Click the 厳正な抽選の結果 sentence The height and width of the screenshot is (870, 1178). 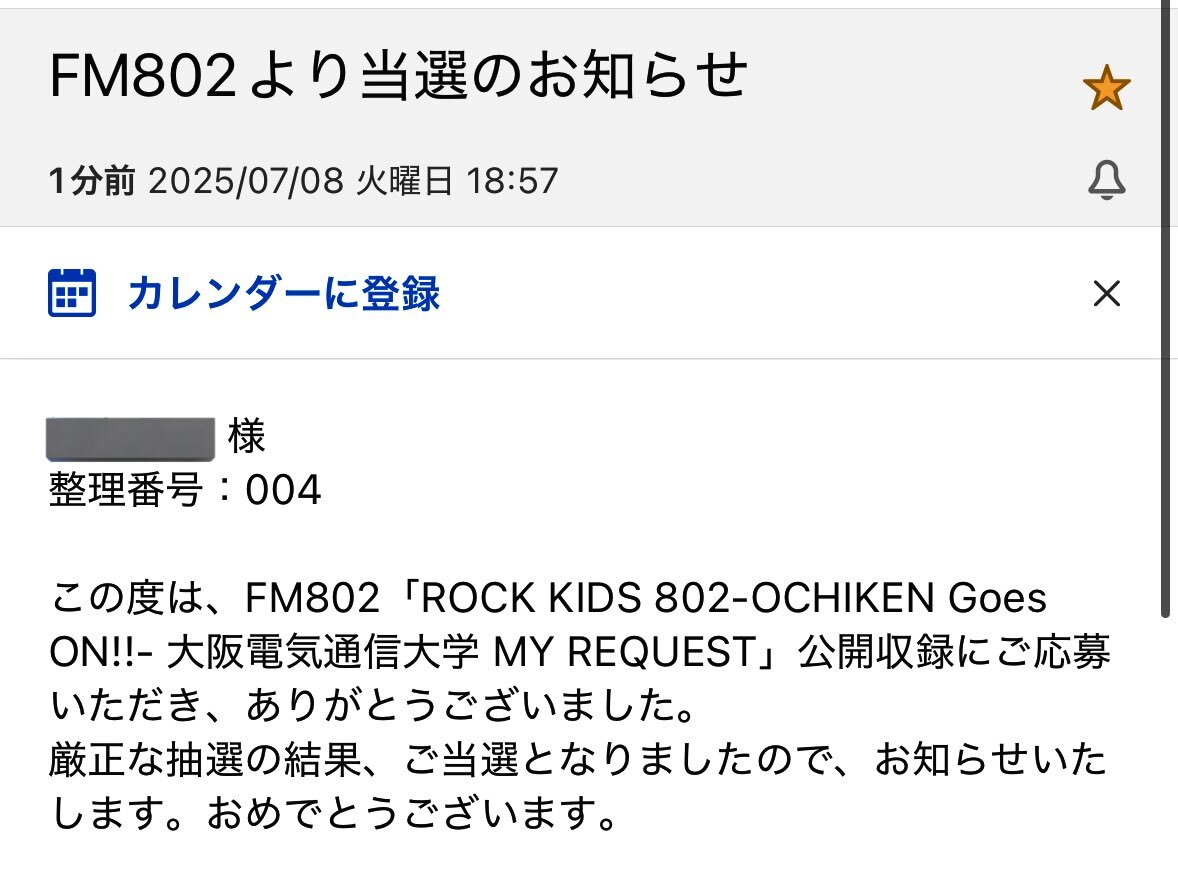point(206,759)
